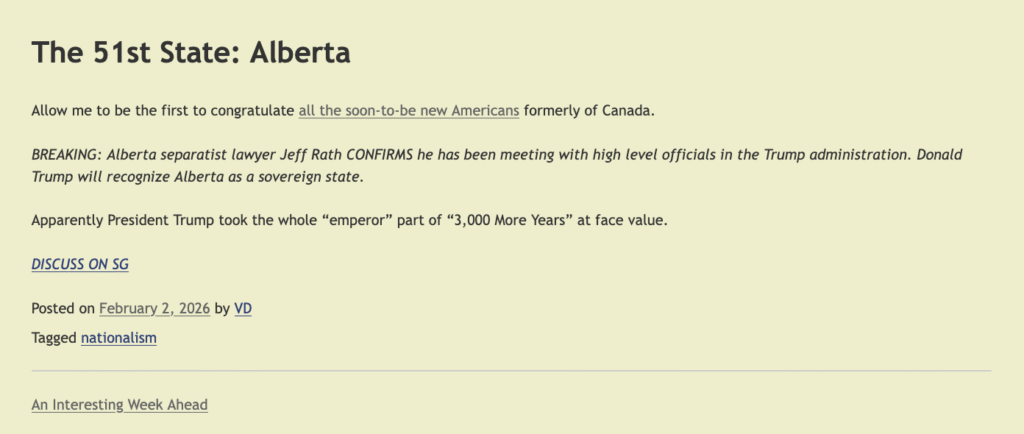Click the "Posted on" label
Screen dimensions: 1024x434
[62, 309]
